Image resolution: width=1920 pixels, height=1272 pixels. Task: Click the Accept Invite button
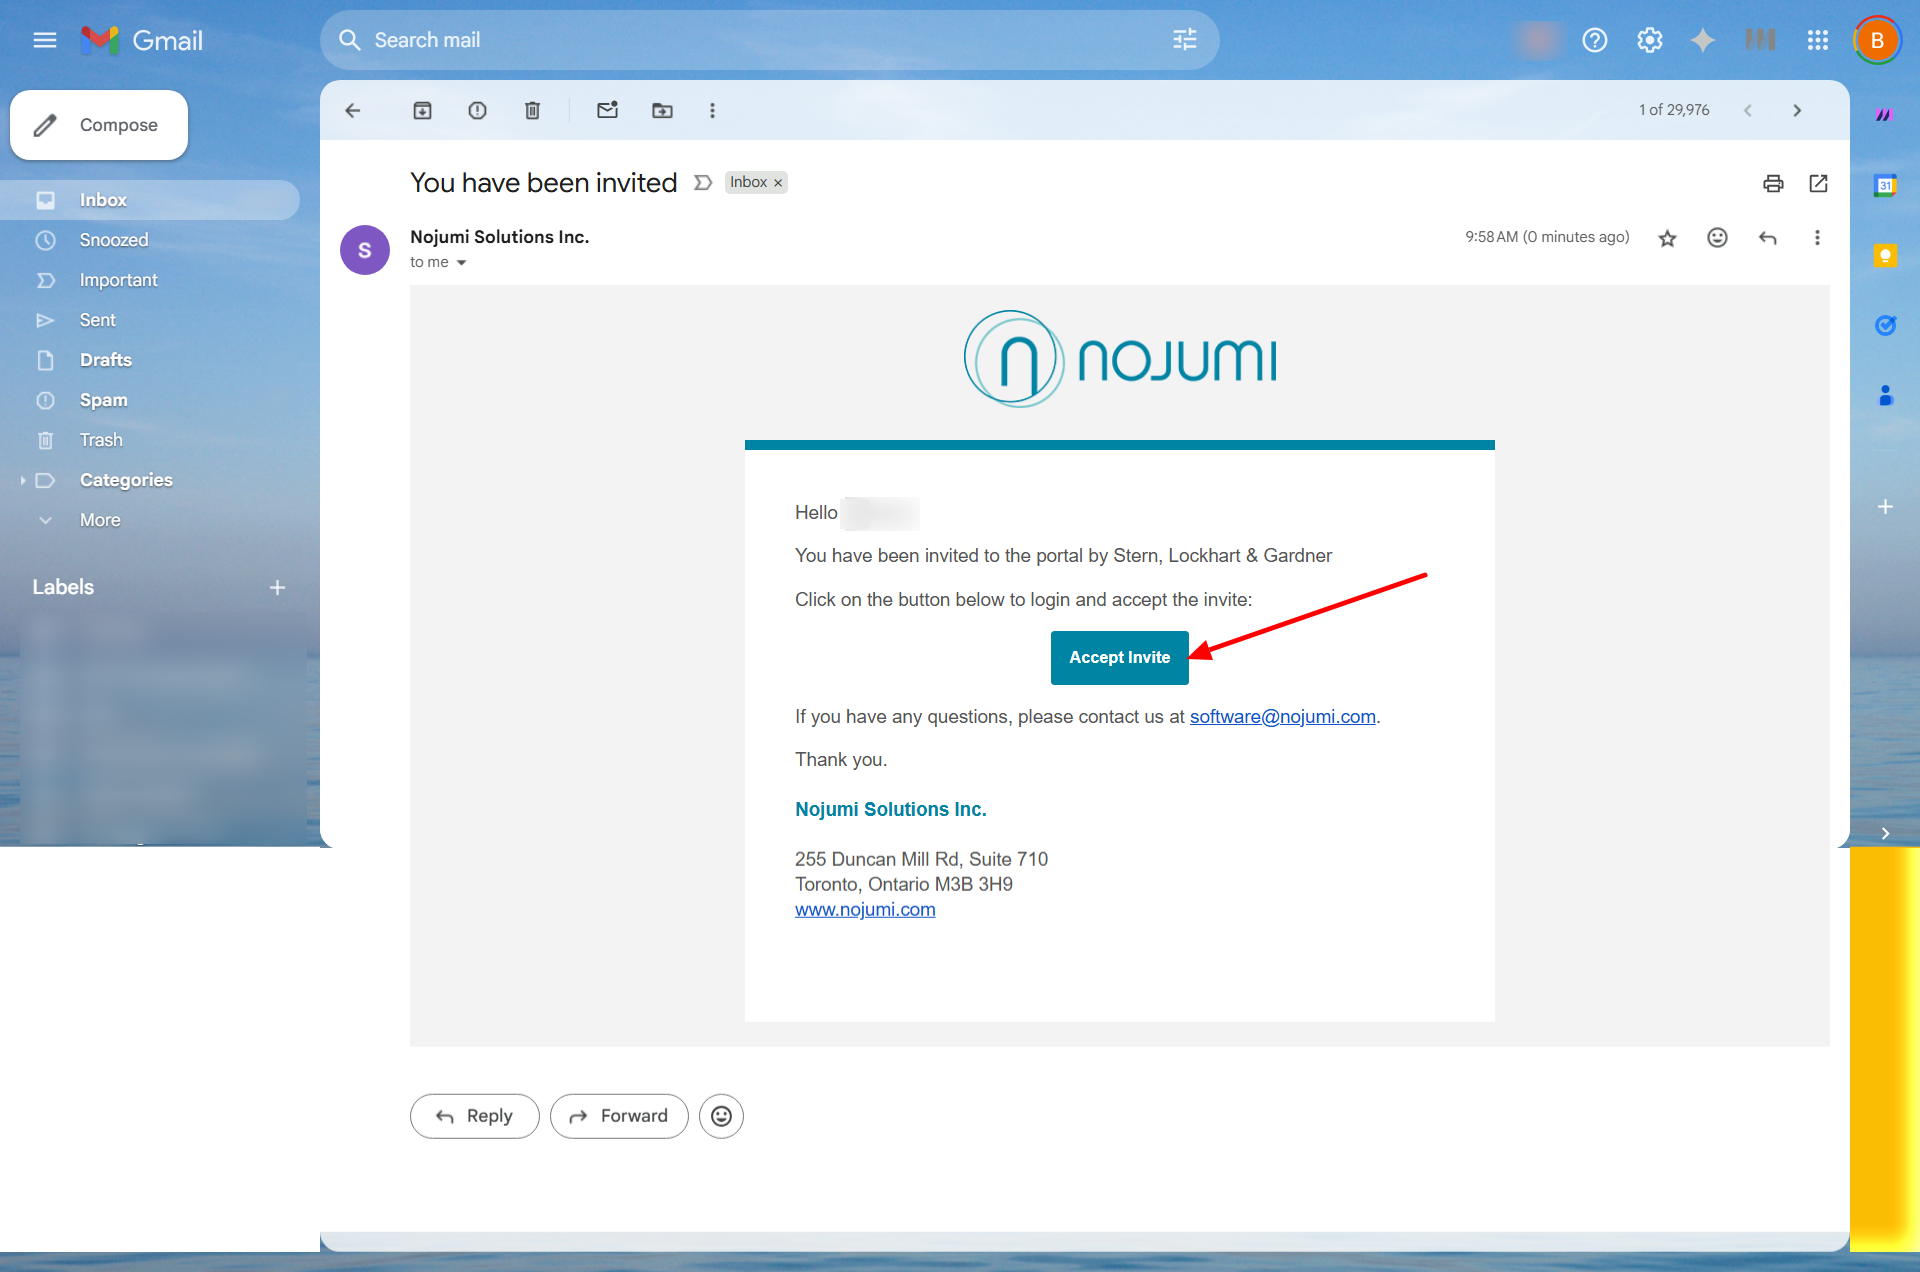1120,658
